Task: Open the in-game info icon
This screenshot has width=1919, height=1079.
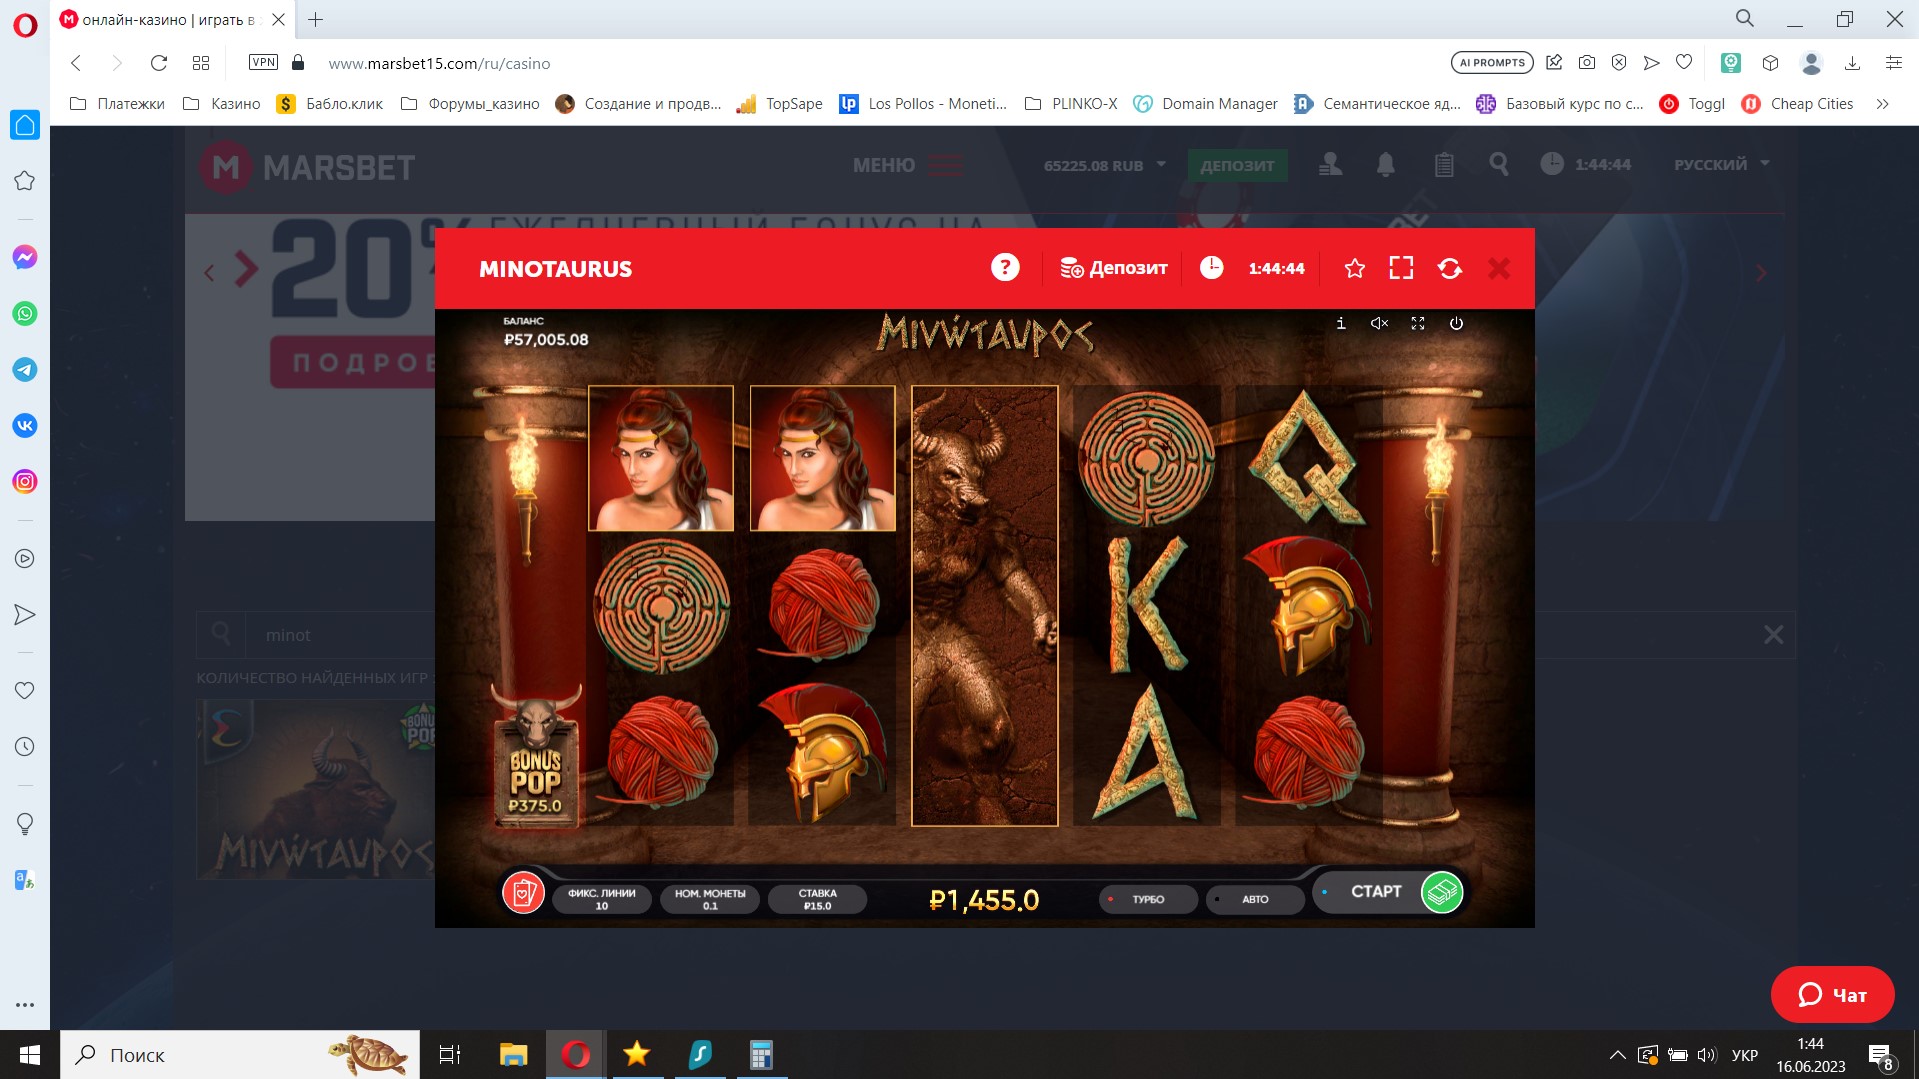Action: coord(1341,323)
